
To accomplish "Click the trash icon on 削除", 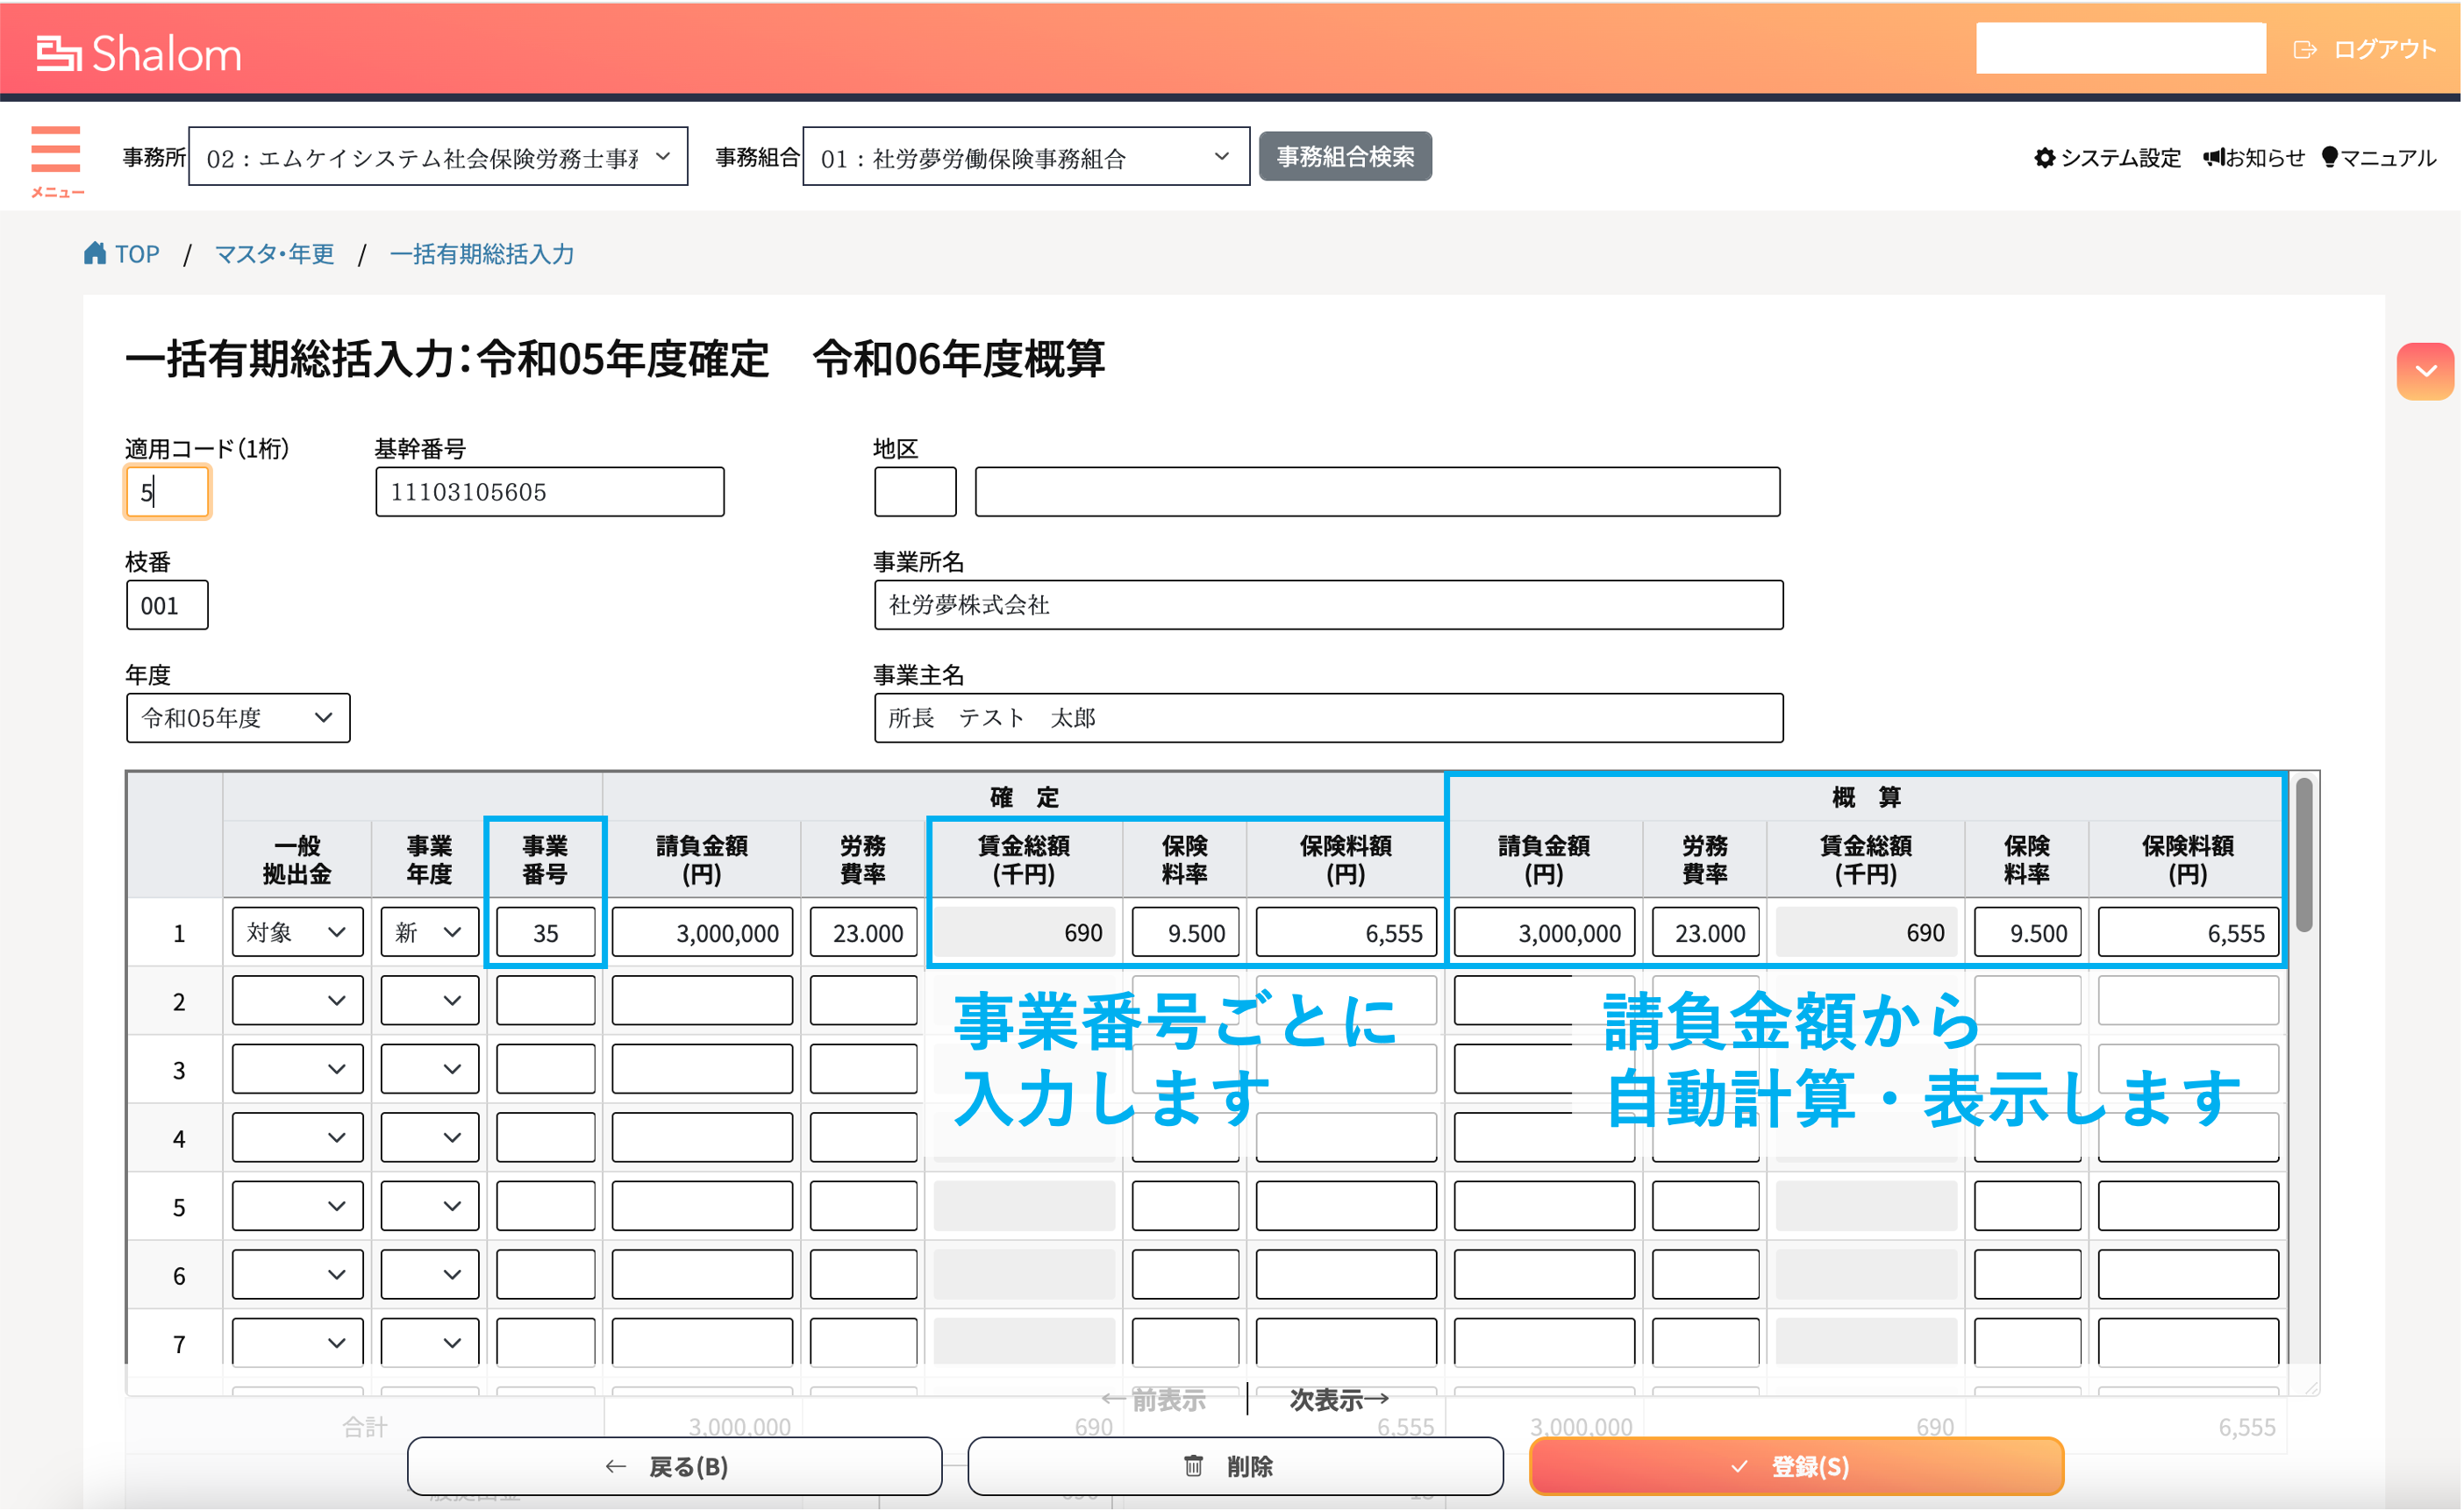I will (x=1194, y=1466).
